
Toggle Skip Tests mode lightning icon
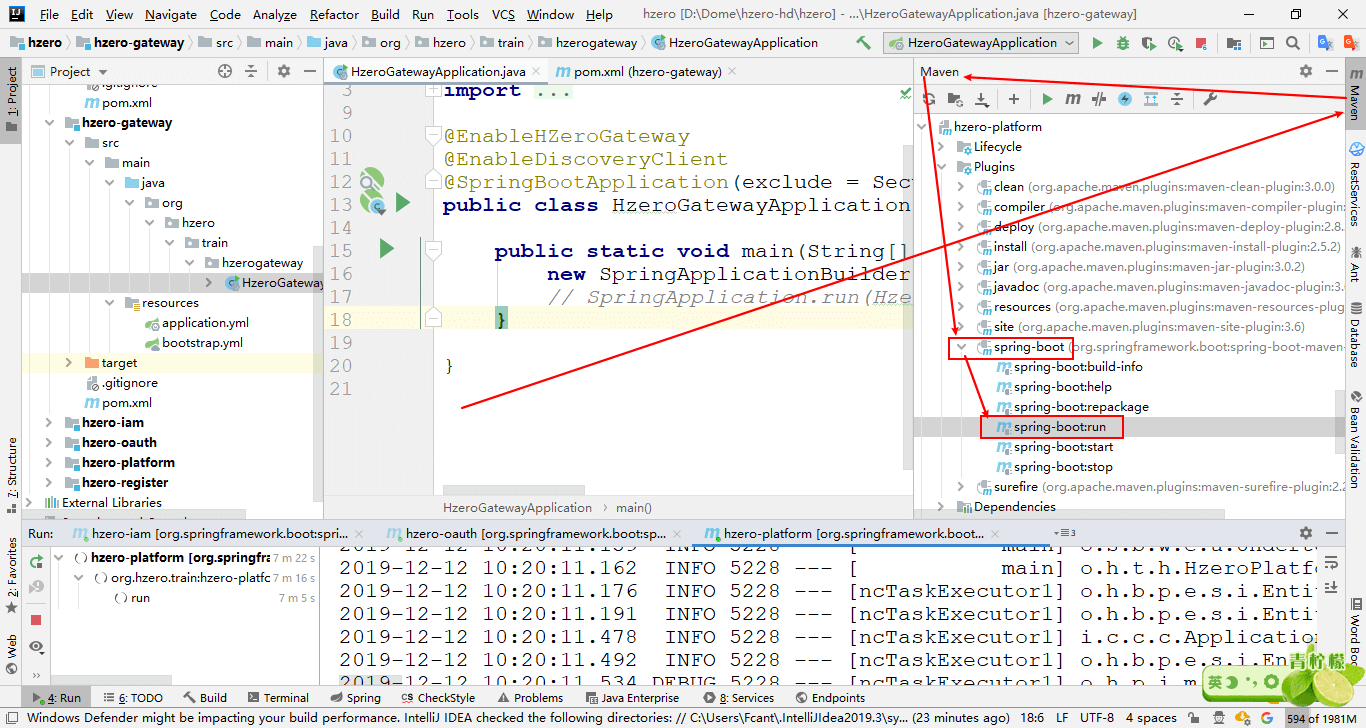tap(1125, 99)
